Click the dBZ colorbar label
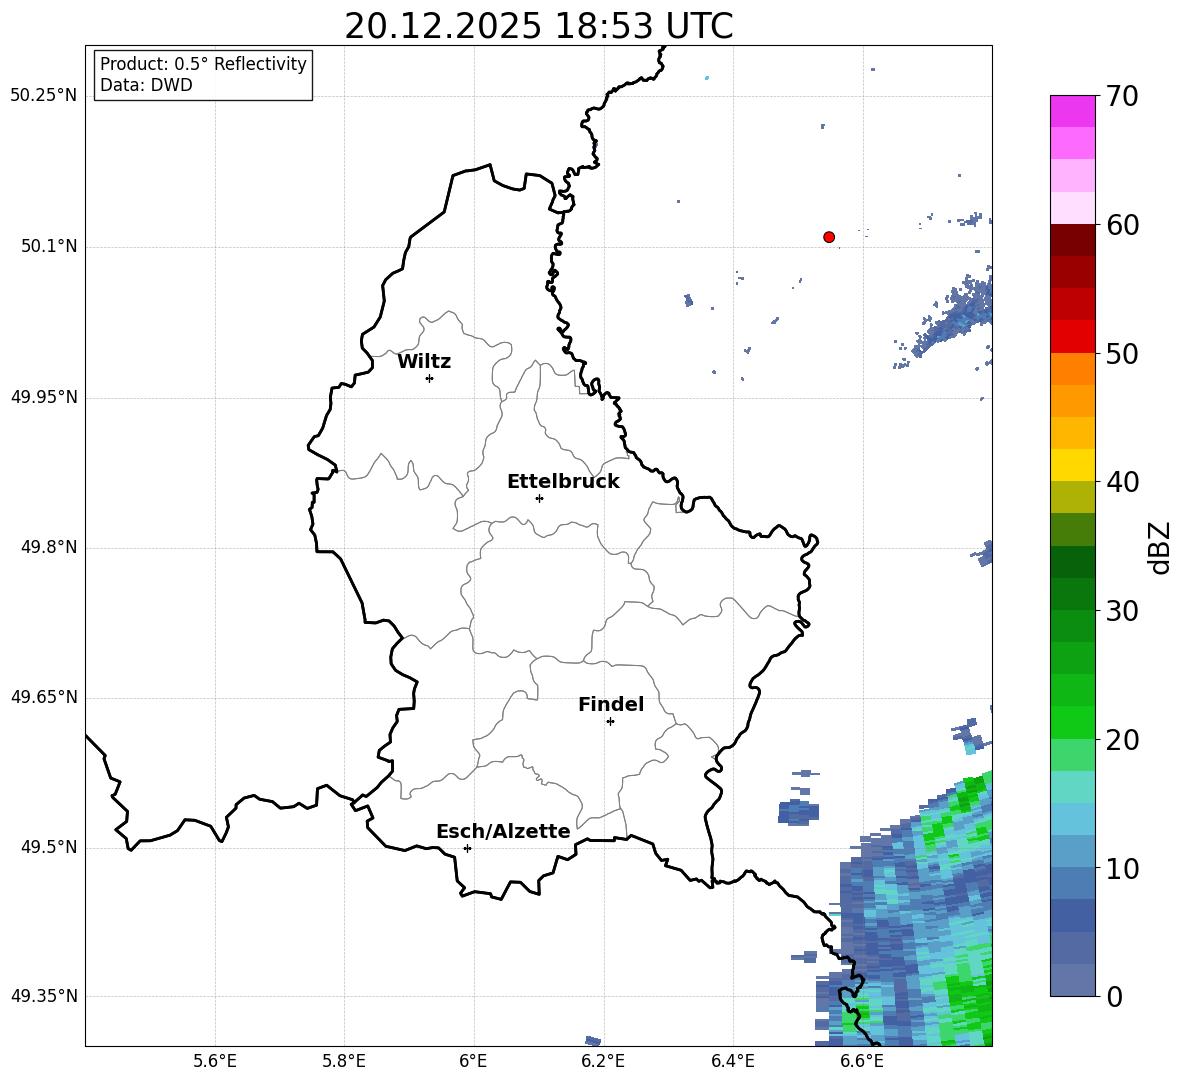The image size is (1184, 1081). [x=1161, y=547]
